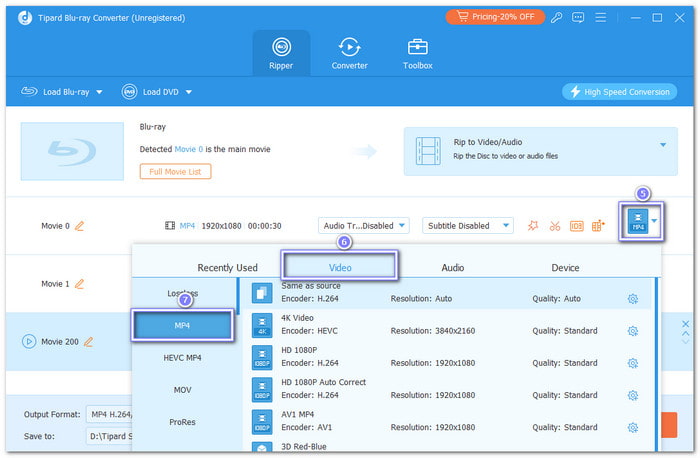Click the rename pencil next to Movie 0
Viewport: 700px width, 458px height.
pyautogui.click(x=80, y=226)
